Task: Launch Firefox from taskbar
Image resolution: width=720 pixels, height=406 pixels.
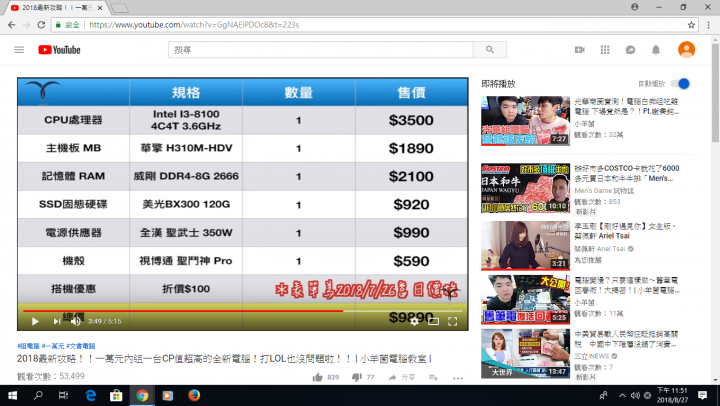Action: pyautogui.click(x=194, y=395)
